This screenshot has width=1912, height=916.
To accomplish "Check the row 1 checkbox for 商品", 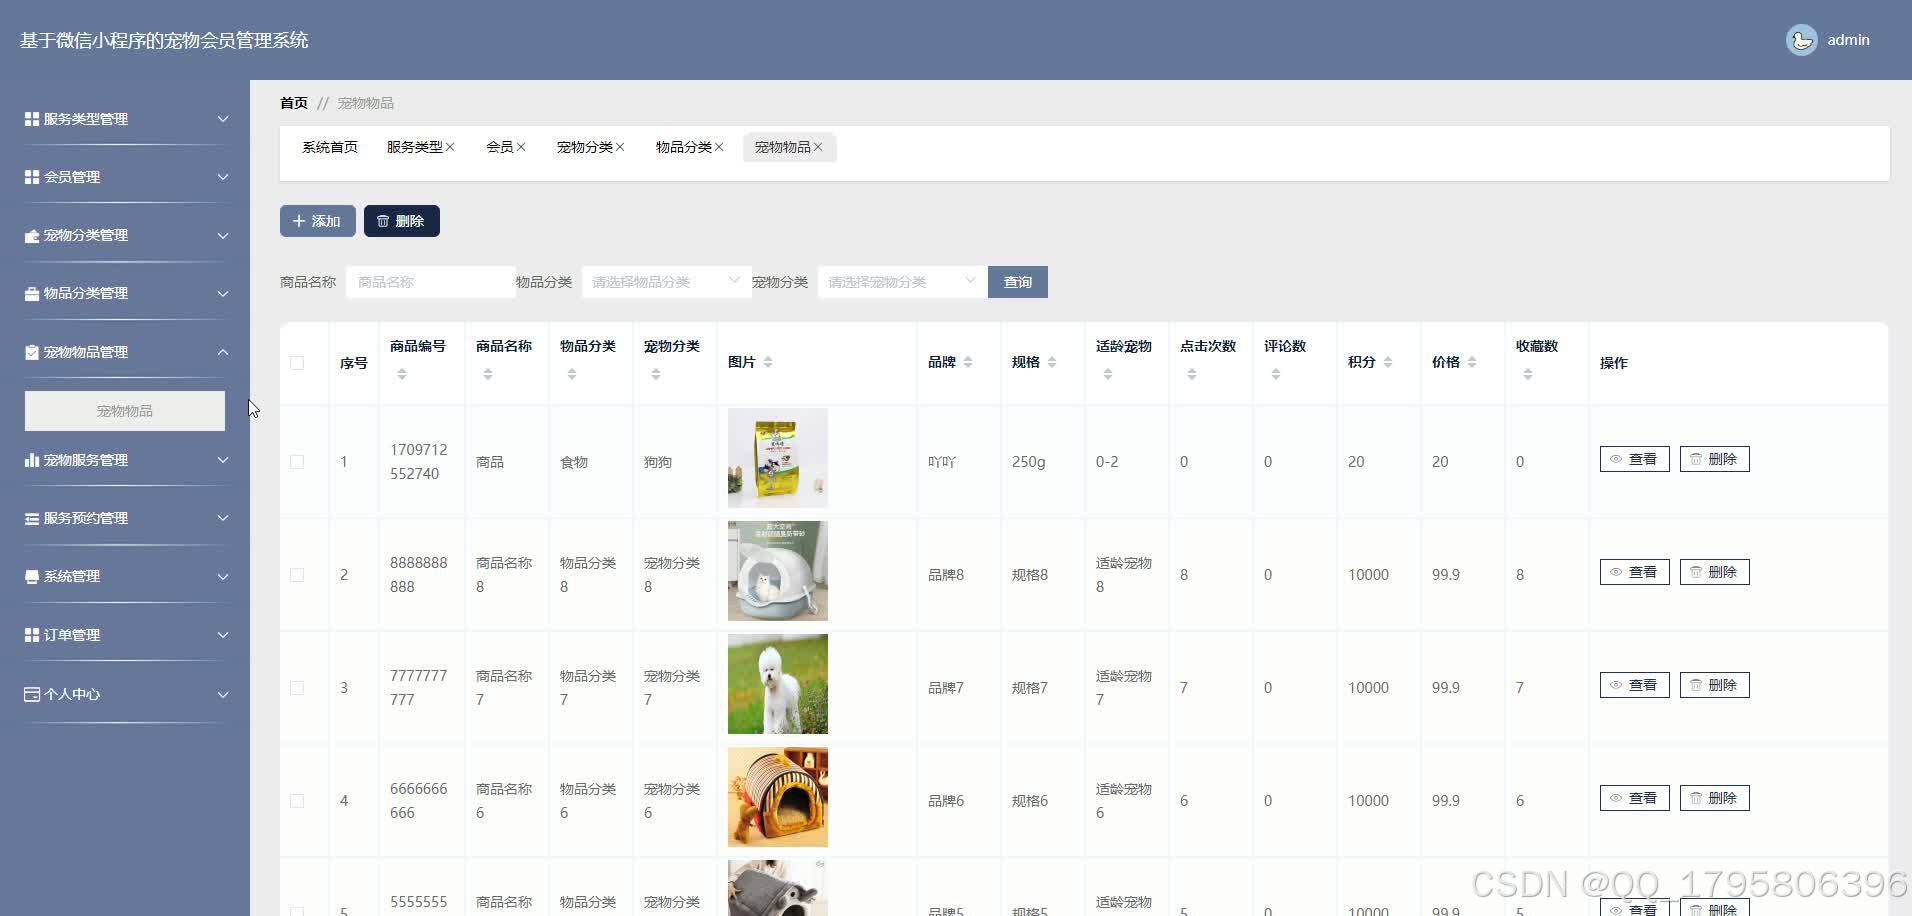I will [x=297, y=462].
